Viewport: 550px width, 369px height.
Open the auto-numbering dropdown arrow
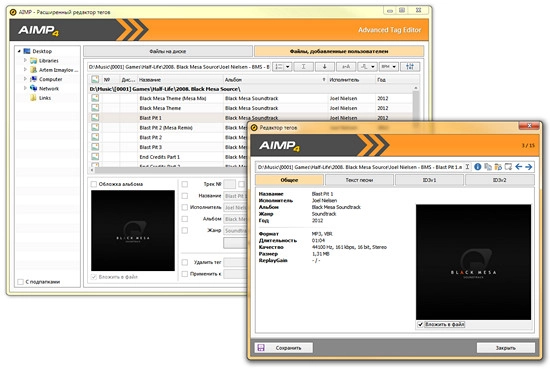pos(288,66)
